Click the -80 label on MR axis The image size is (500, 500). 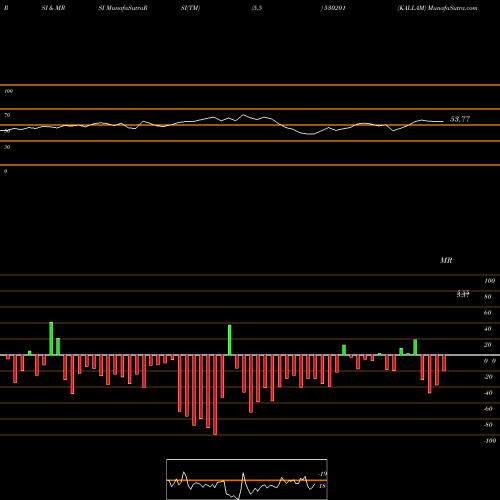pyautogui.click(x=488, y=425)
